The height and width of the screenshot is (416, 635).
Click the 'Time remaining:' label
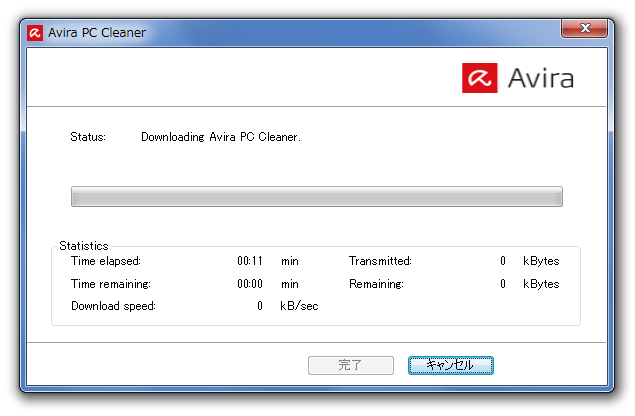coord(111,284)
